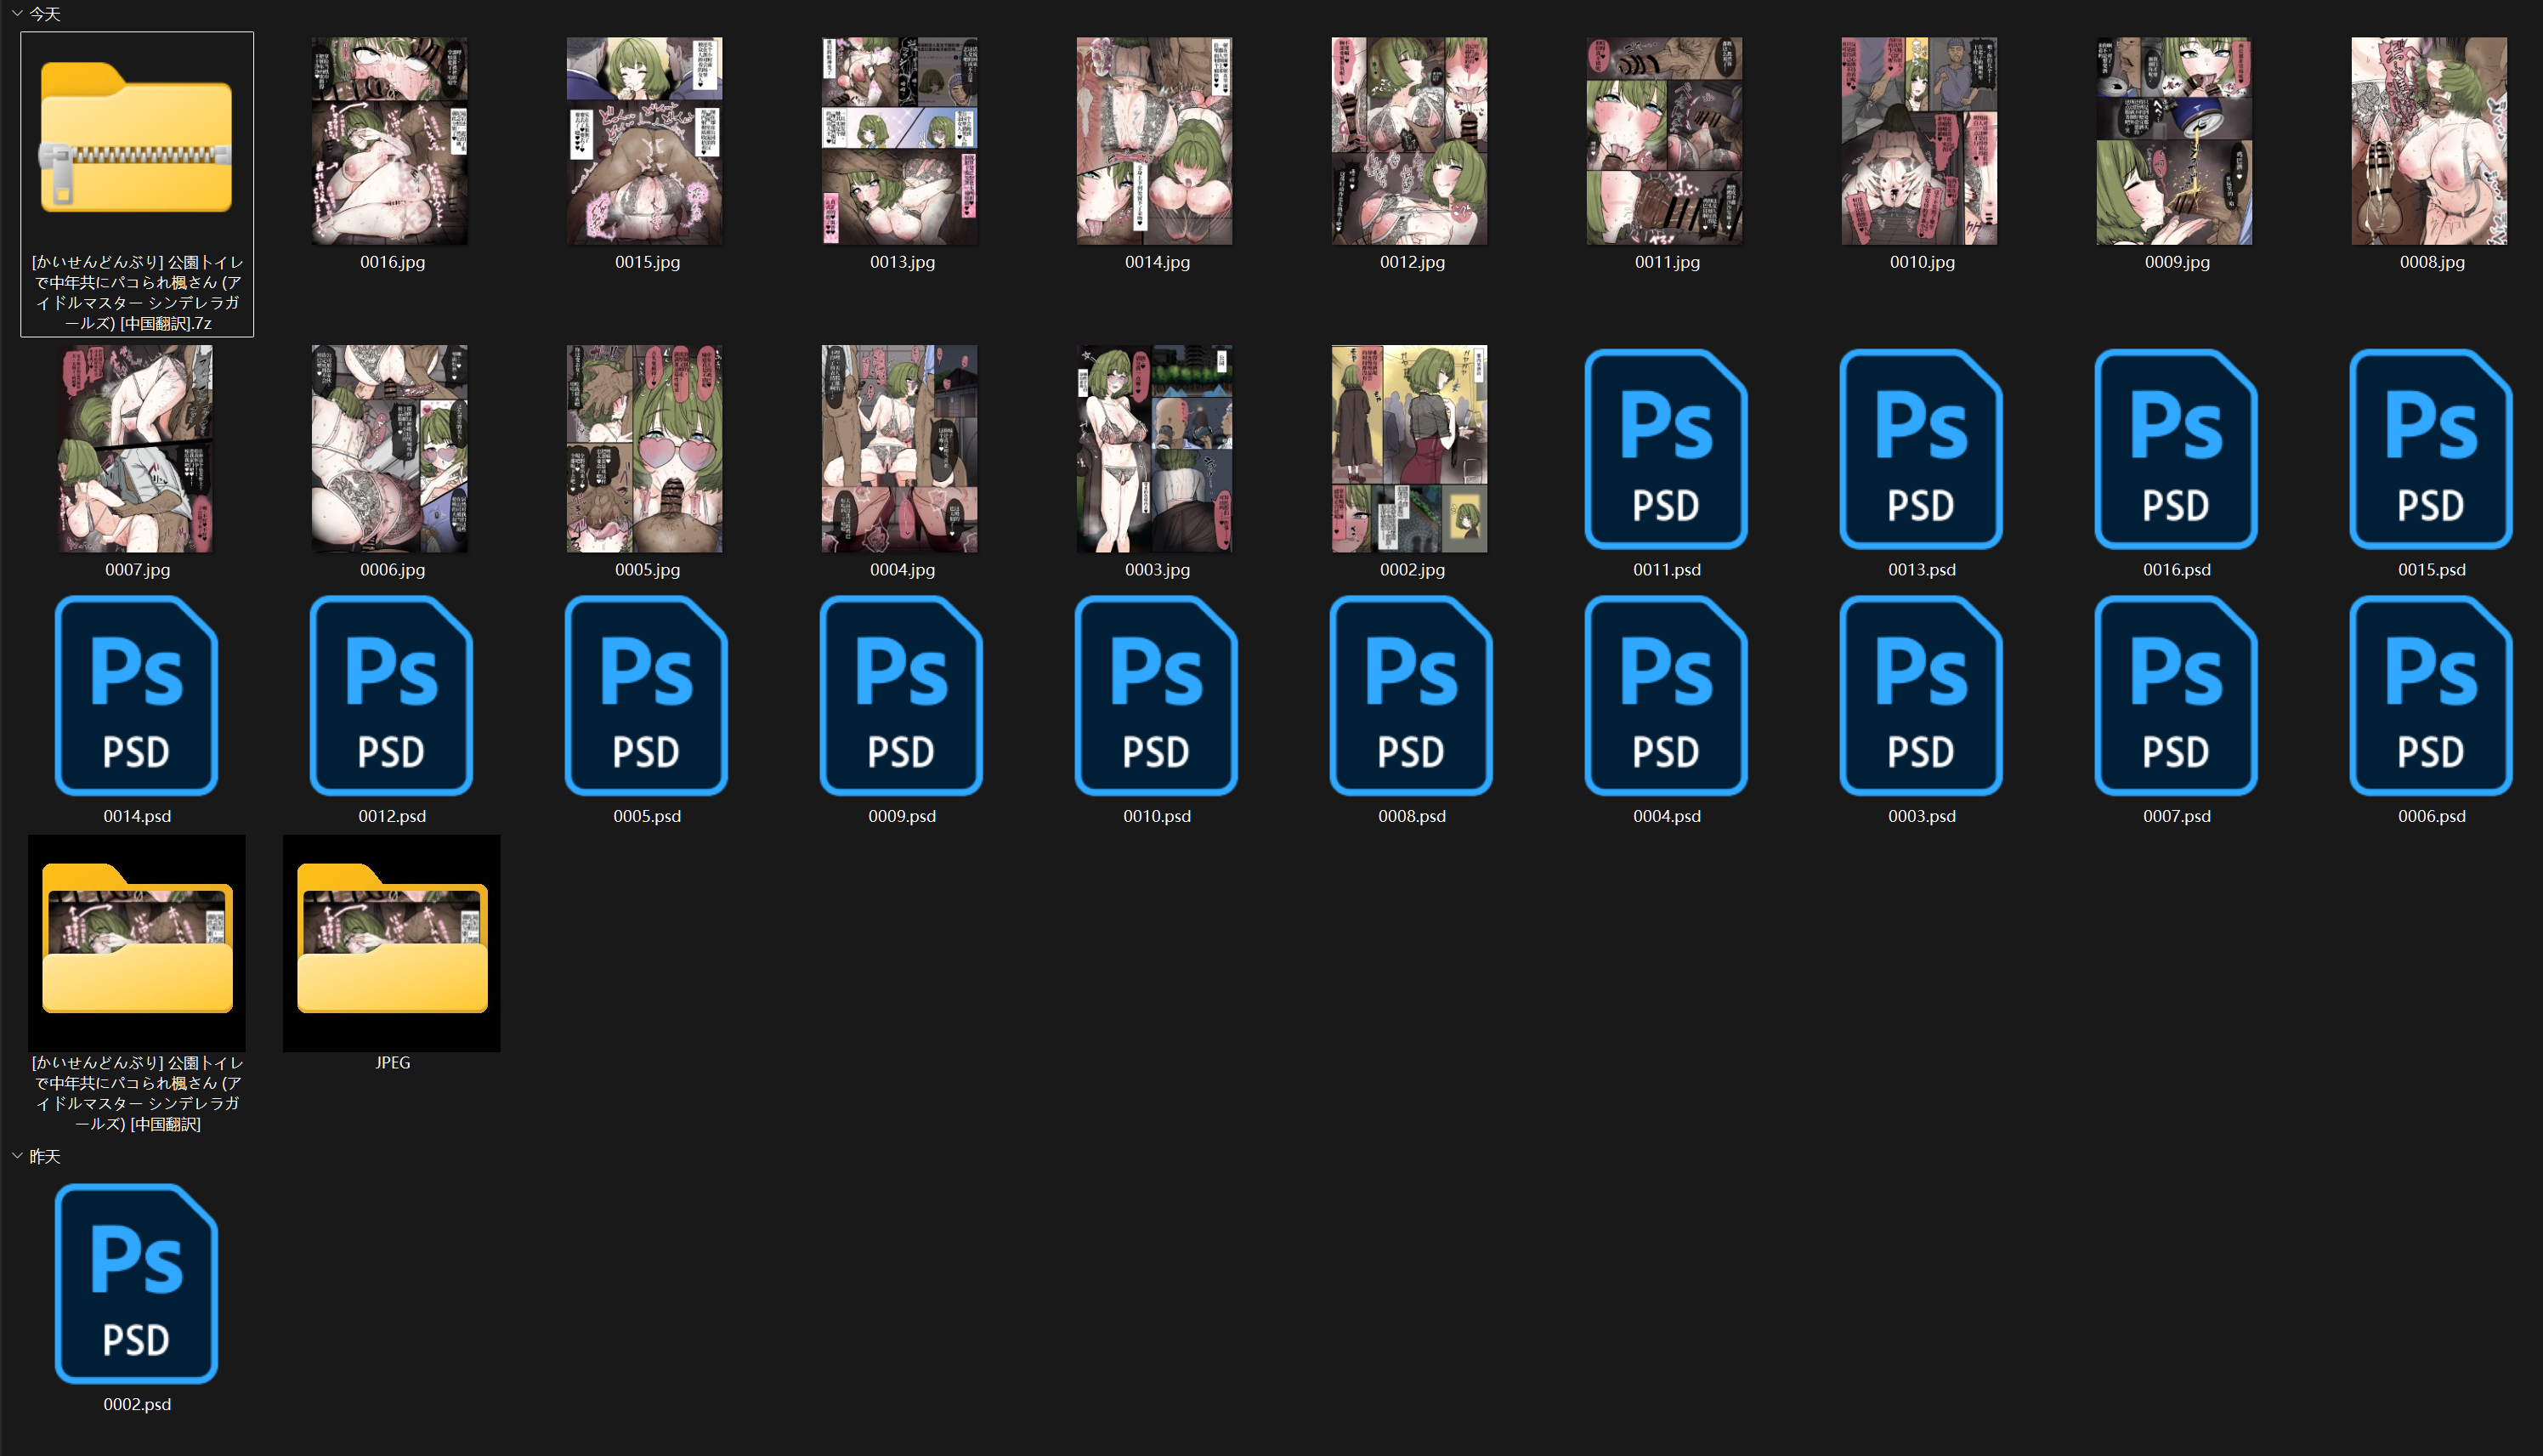Image resolution: width=2543 pixels, height=1456 pixels.
Task: Collapse the 昨天 group
Action: 17,1155
